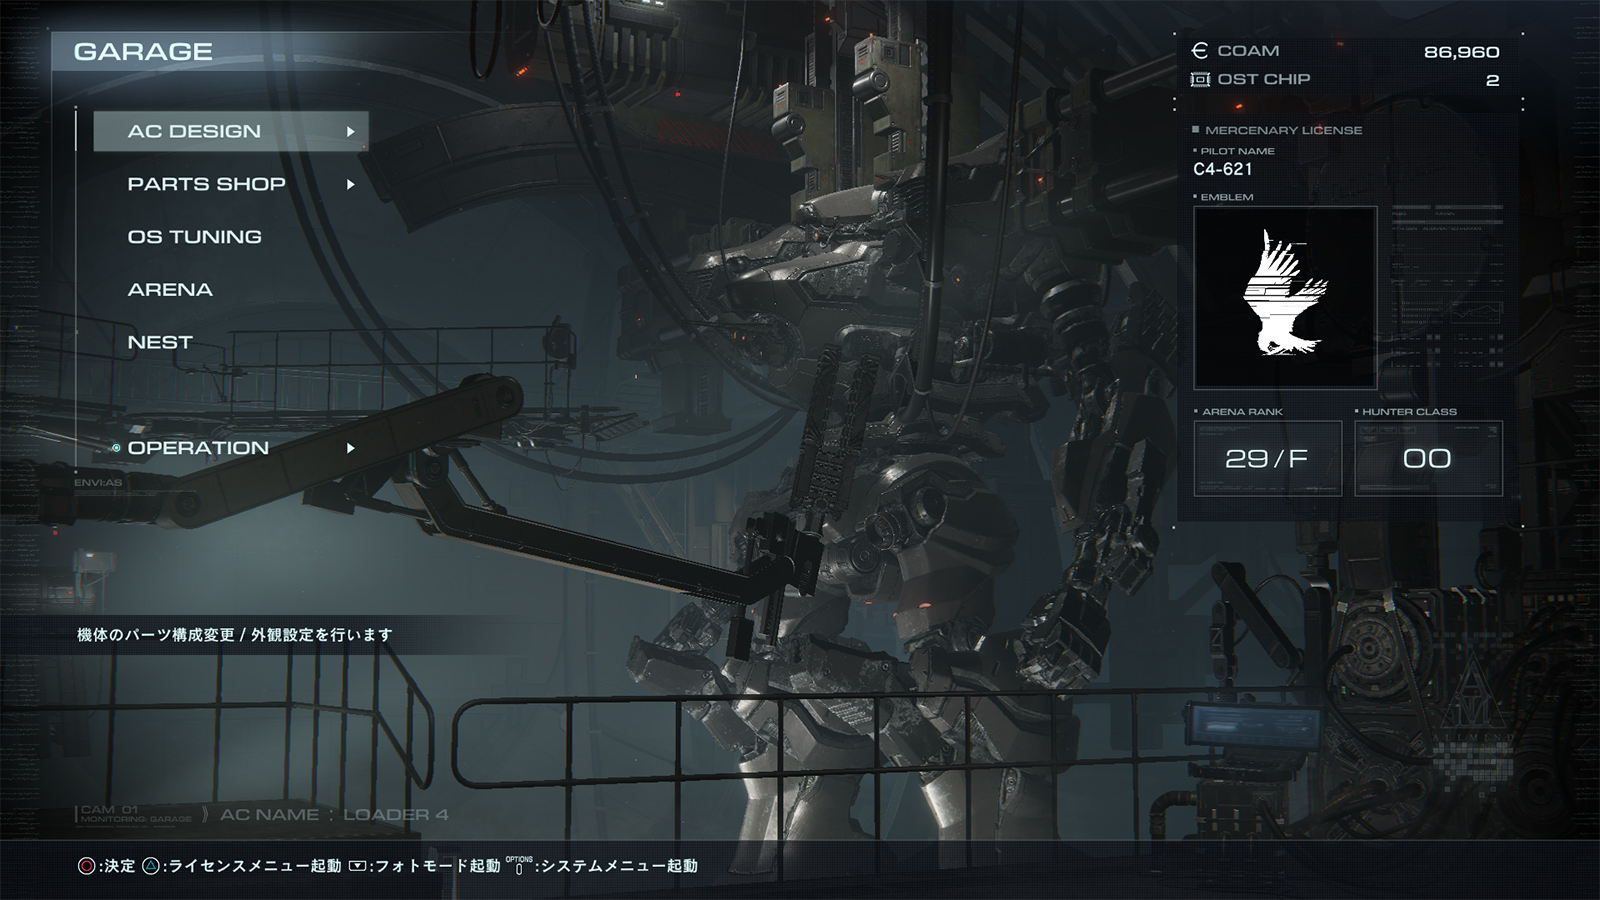Click the AC NAME : LOADER 4 label
This screenshot has width=1600, height=900.
click(334, 815)
